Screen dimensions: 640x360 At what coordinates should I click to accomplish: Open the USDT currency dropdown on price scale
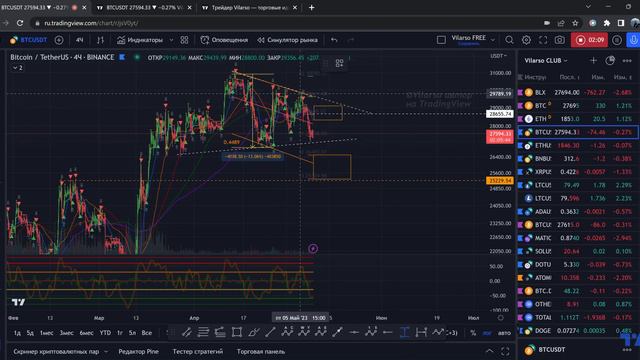(498, 56)
